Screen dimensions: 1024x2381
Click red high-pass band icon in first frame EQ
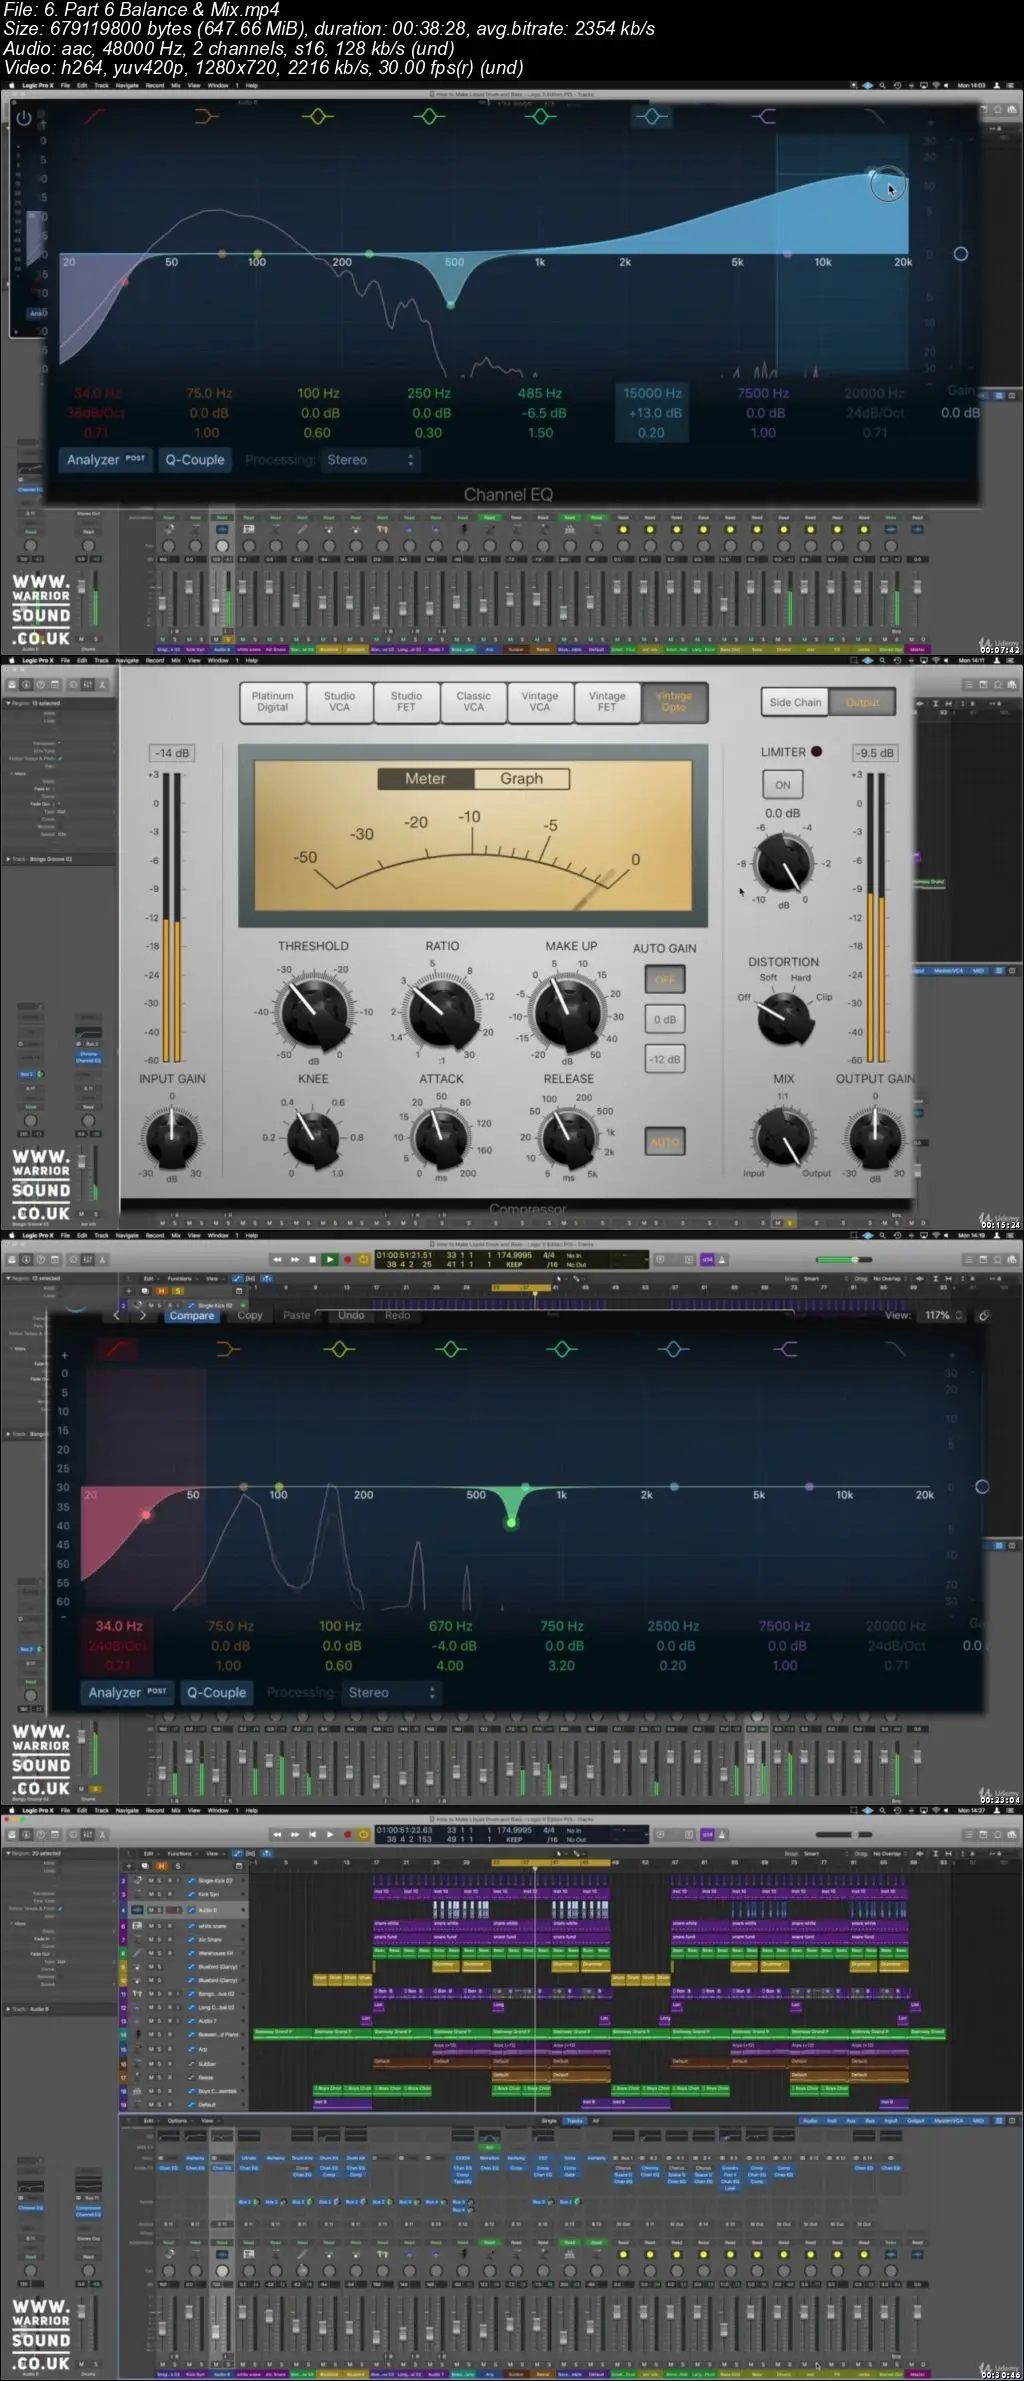[x=95, y=117]
